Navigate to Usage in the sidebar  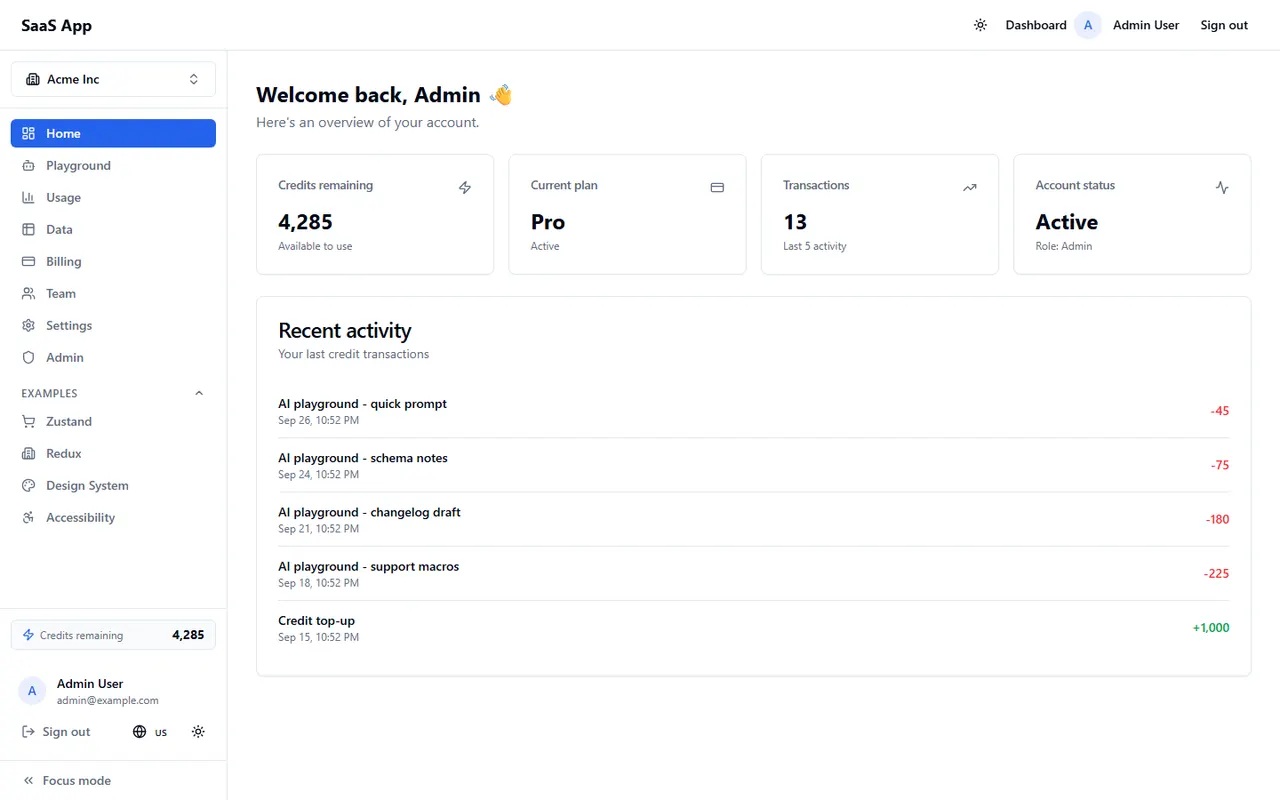[113, 198]
